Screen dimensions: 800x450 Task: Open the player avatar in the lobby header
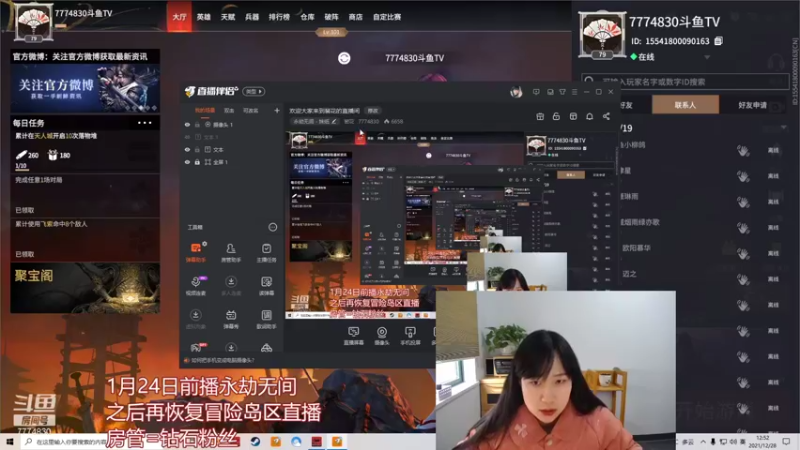point(34,21)
